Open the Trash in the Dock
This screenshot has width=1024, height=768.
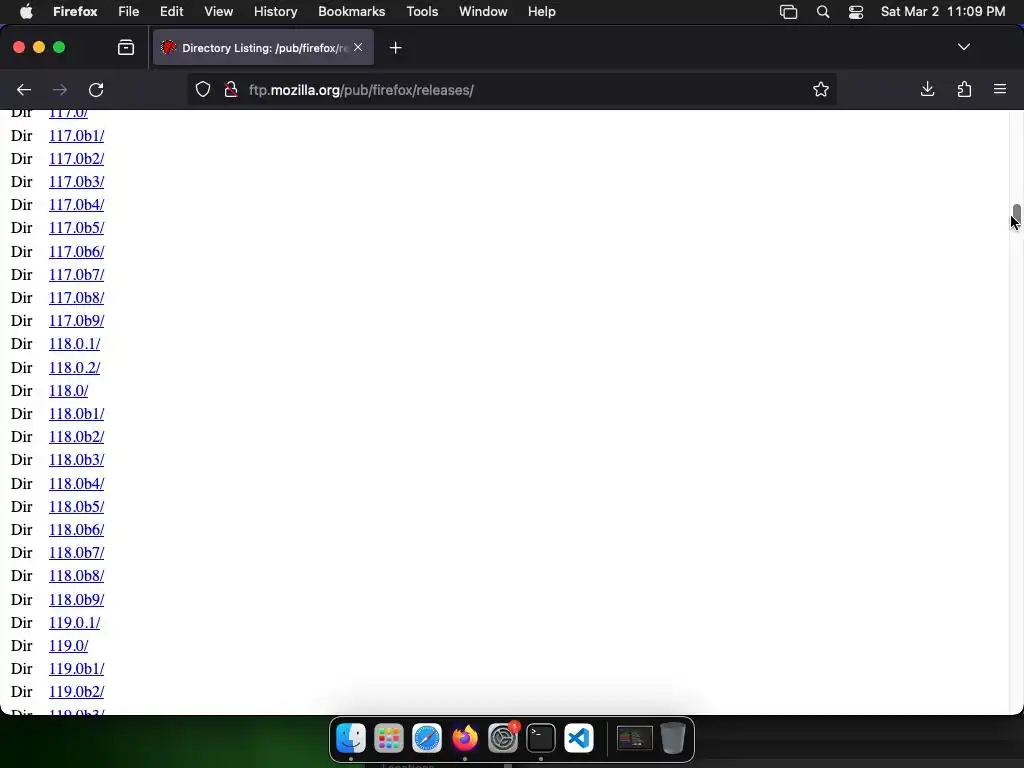click(673, 738)
